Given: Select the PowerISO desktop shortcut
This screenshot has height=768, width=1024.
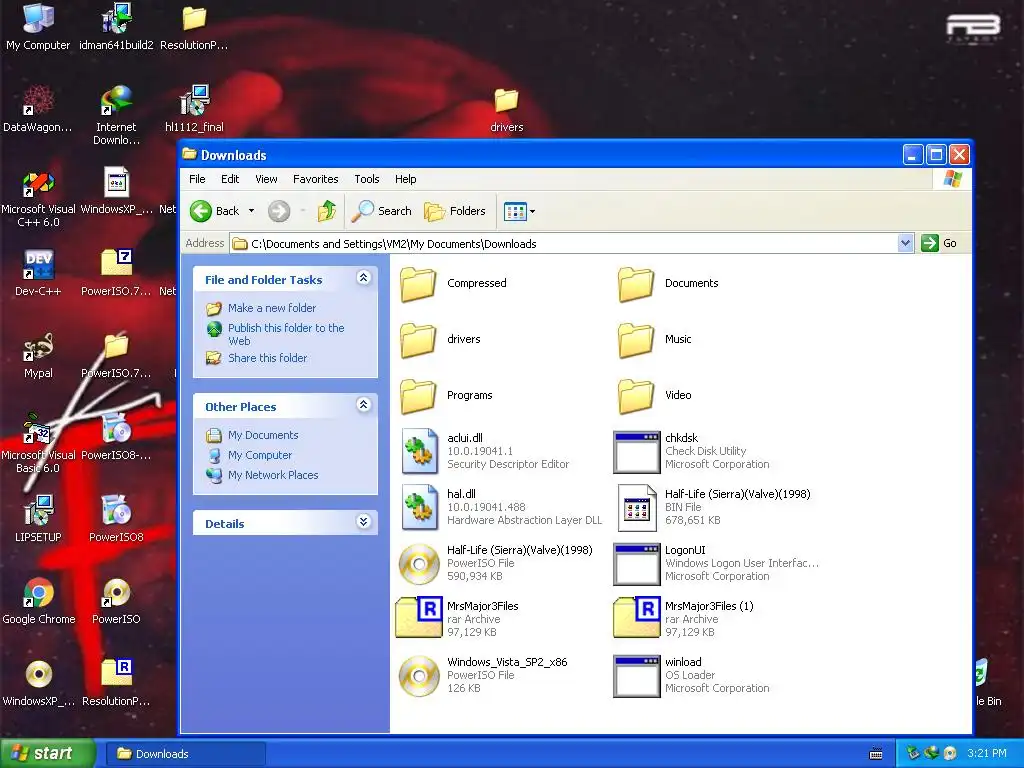Looking at the screenshot, I should pos(116,601).
